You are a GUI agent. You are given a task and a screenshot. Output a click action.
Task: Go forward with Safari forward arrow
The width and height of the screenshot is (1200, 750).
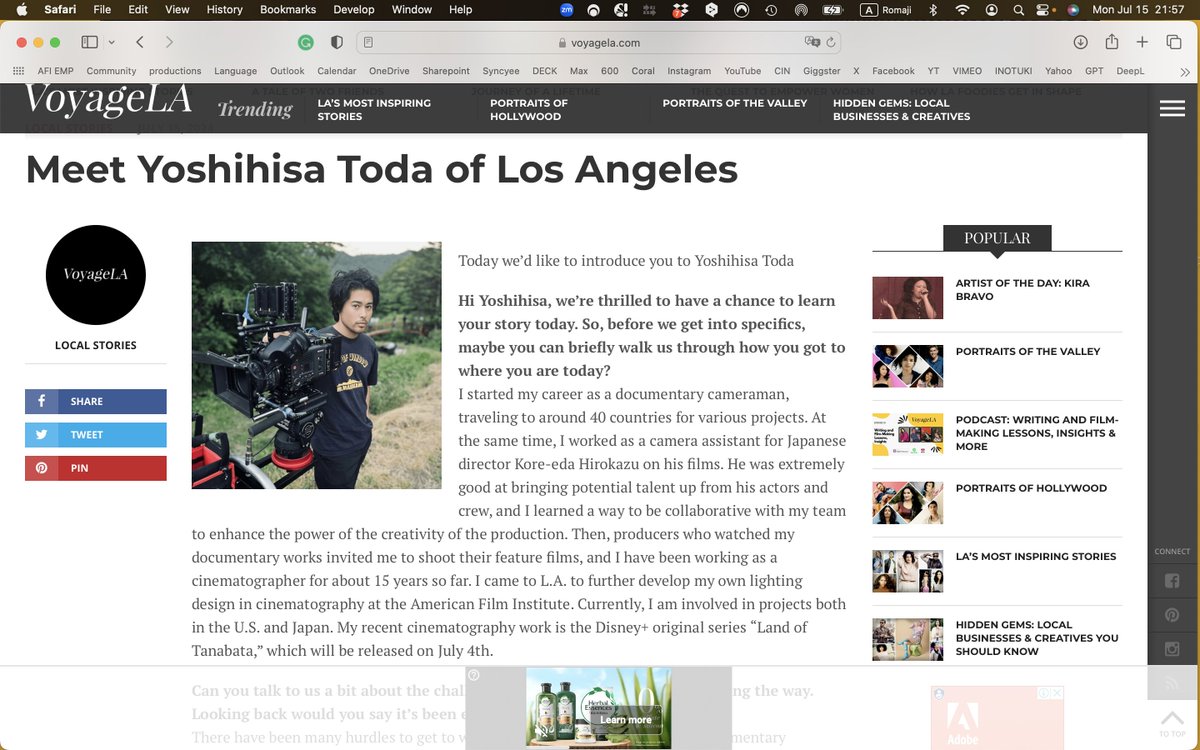coord(169,42)
